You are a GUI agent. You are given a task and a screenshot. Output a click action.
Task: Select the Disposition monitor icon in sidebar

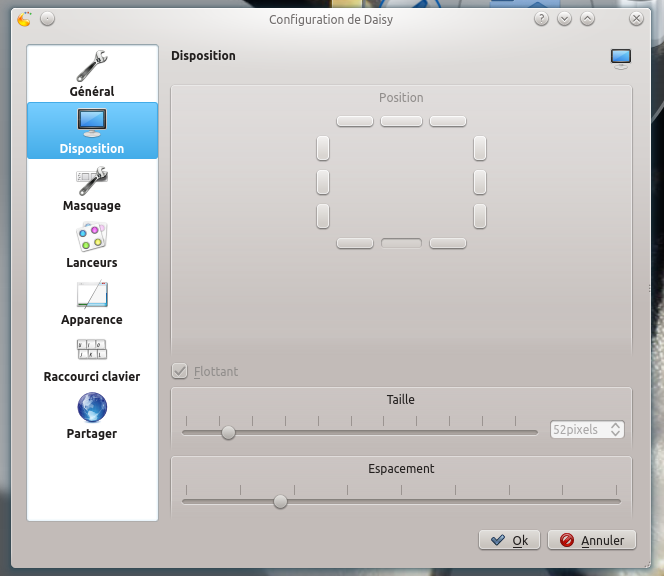tap(92, 123)
